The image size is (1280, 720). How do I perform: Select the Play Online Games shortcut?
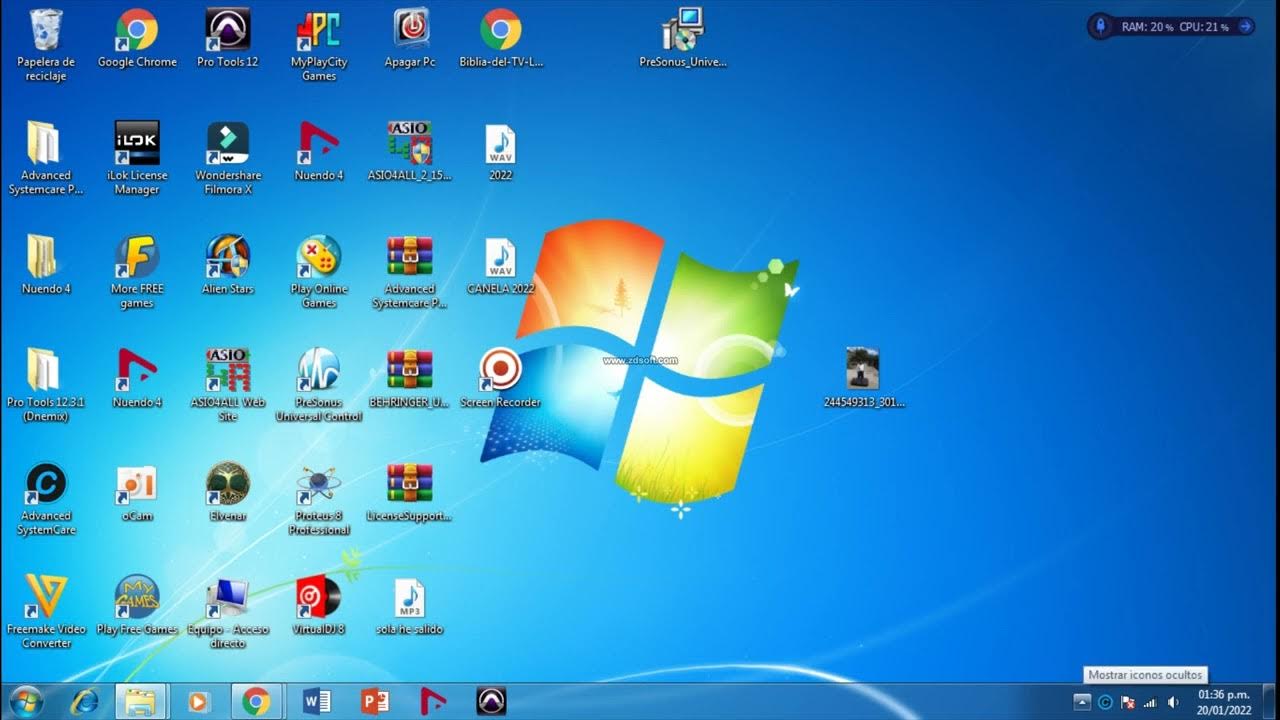pos(319,272)
